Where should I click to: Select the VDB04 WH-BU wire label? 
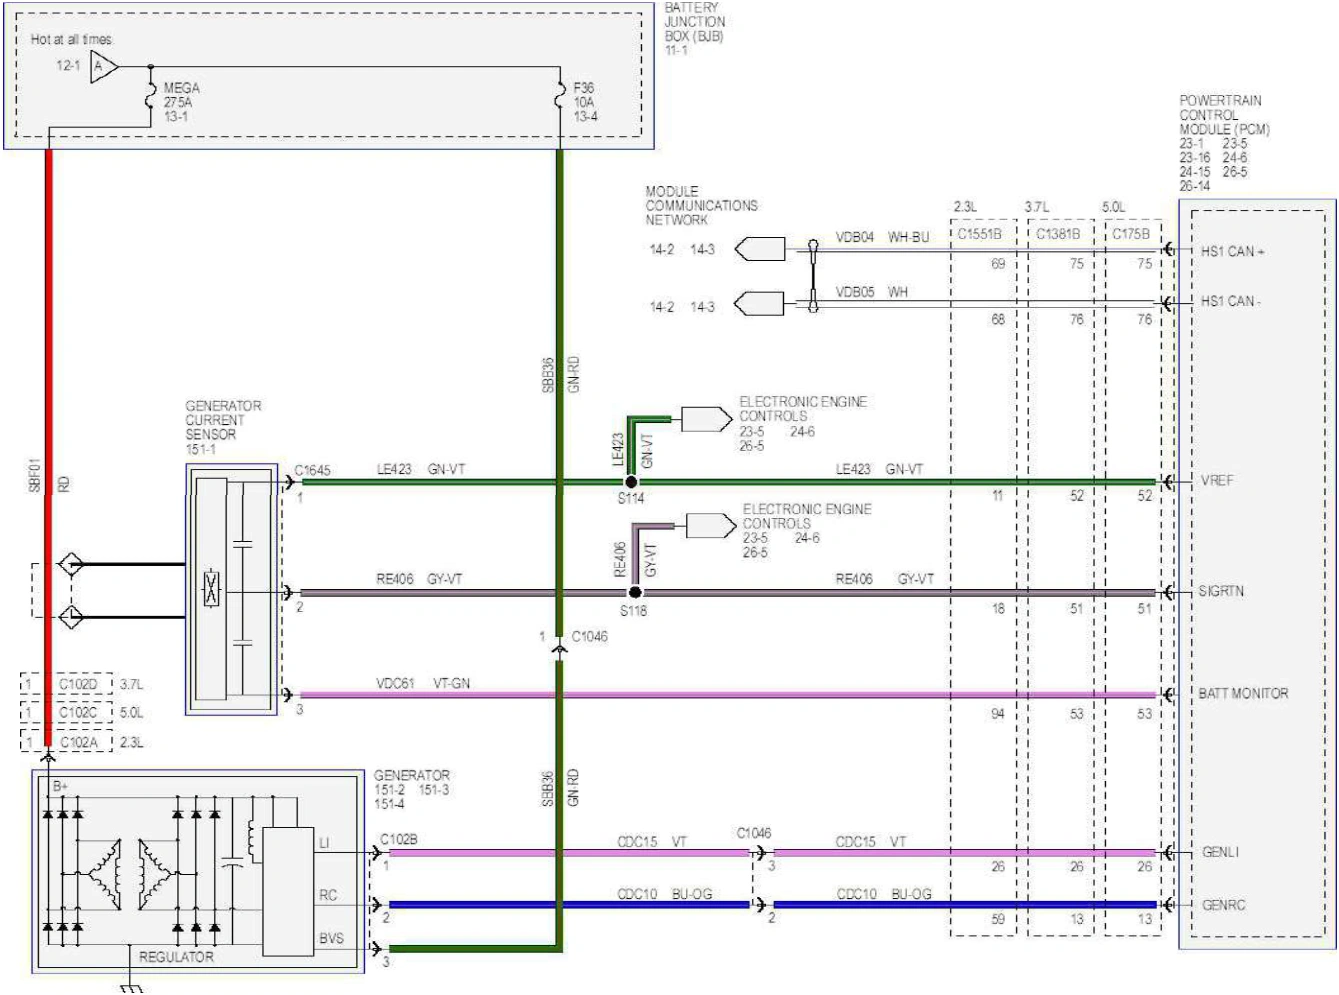pyautogui.click(x=882, y=237)
